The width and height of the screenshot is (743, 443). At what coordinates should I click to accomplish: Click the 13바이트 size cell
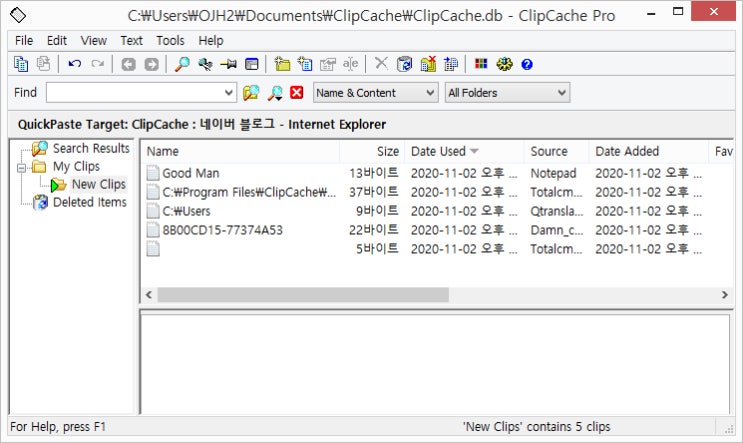(374, 173)
